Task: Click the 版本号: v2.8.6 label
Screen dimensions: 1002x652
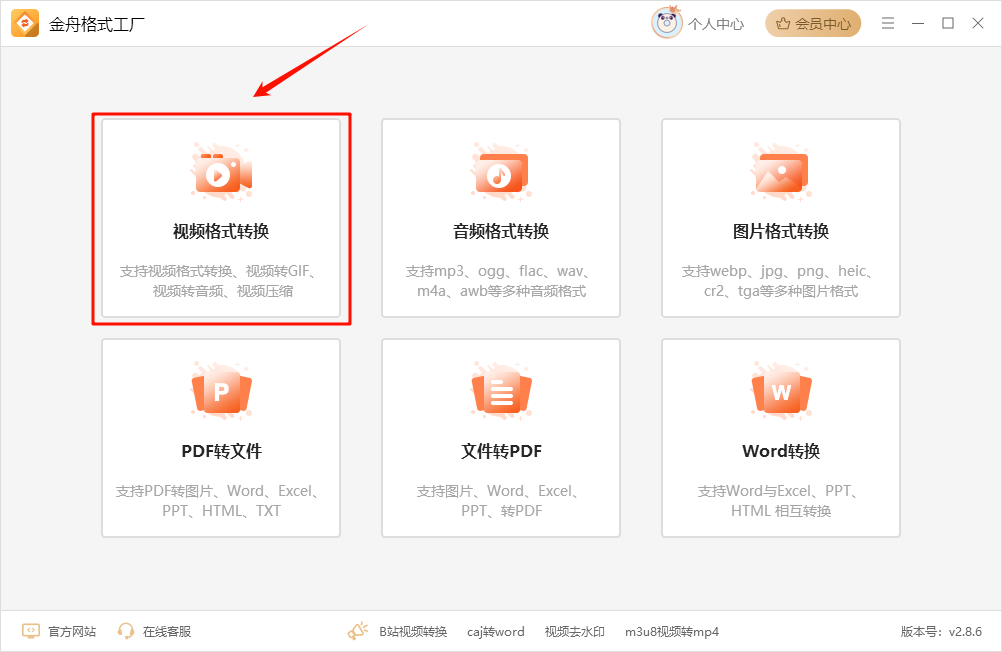Action: [941, 632]
